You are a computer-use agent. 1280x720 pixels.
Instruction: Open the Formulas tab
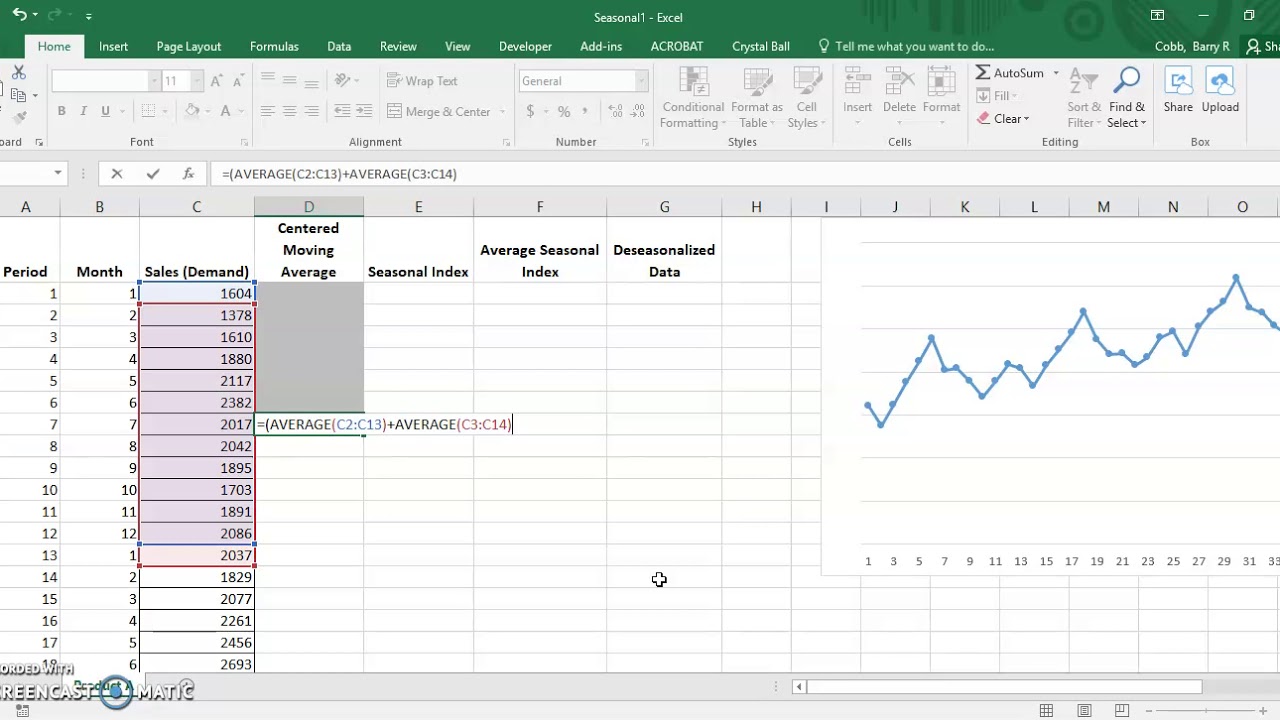274,46
